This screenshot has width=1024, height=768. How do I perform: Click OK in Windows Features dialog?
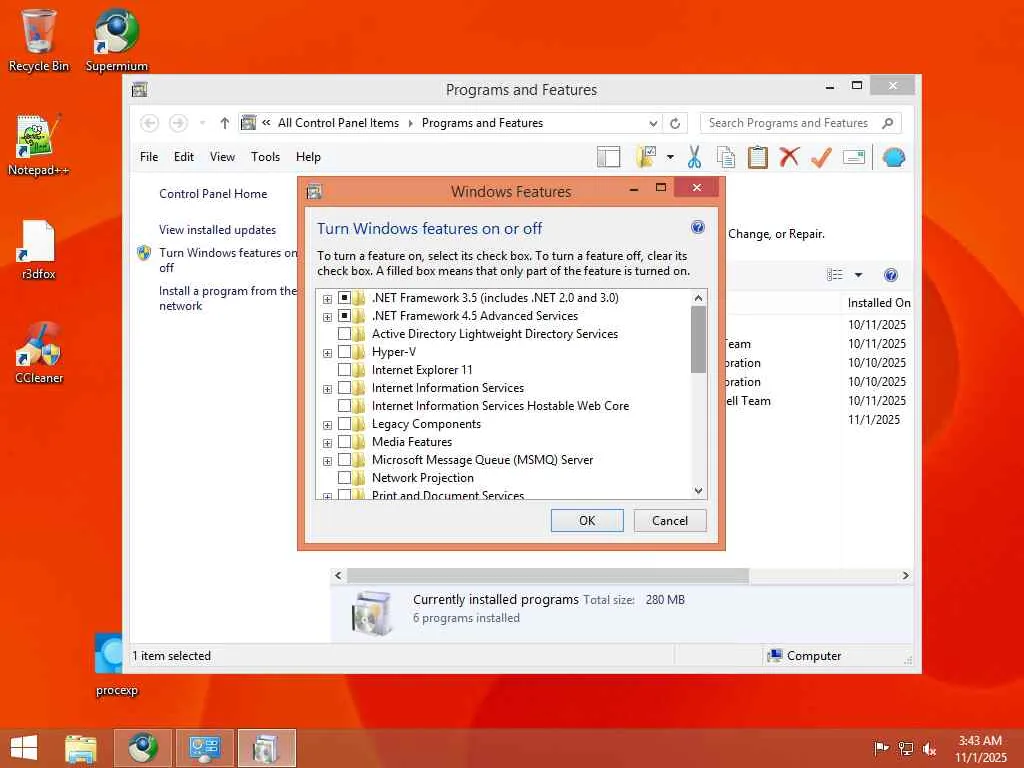tap(587, 520)
